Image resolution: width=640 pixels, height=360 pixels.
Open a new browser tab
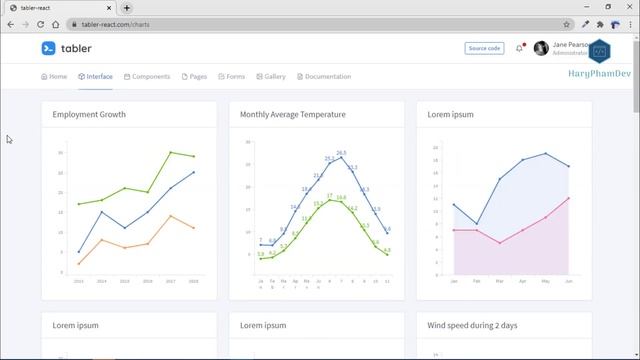pos(127,8)
